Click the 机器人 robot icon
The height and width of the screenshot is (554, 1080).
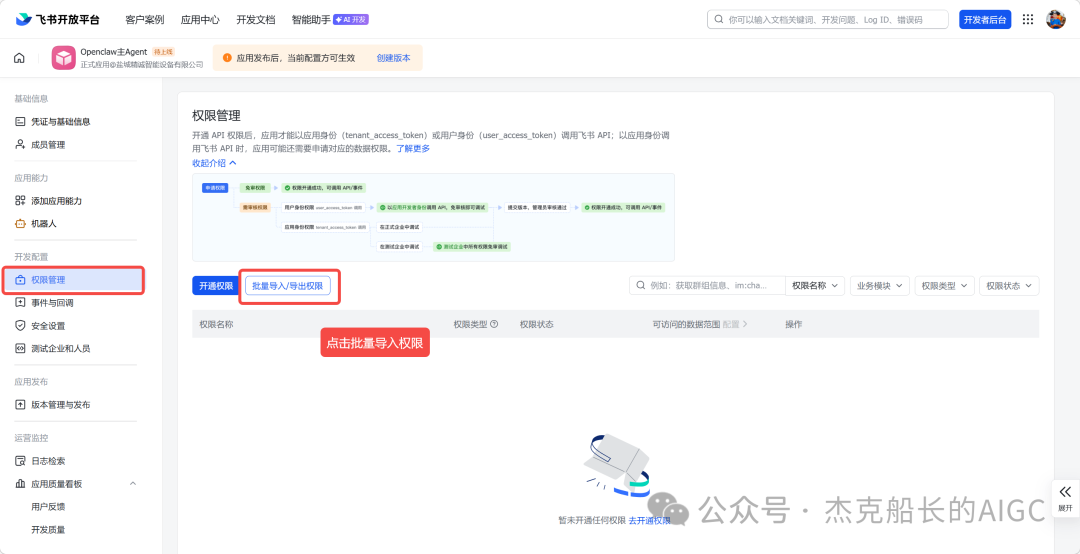click(20, 224)
